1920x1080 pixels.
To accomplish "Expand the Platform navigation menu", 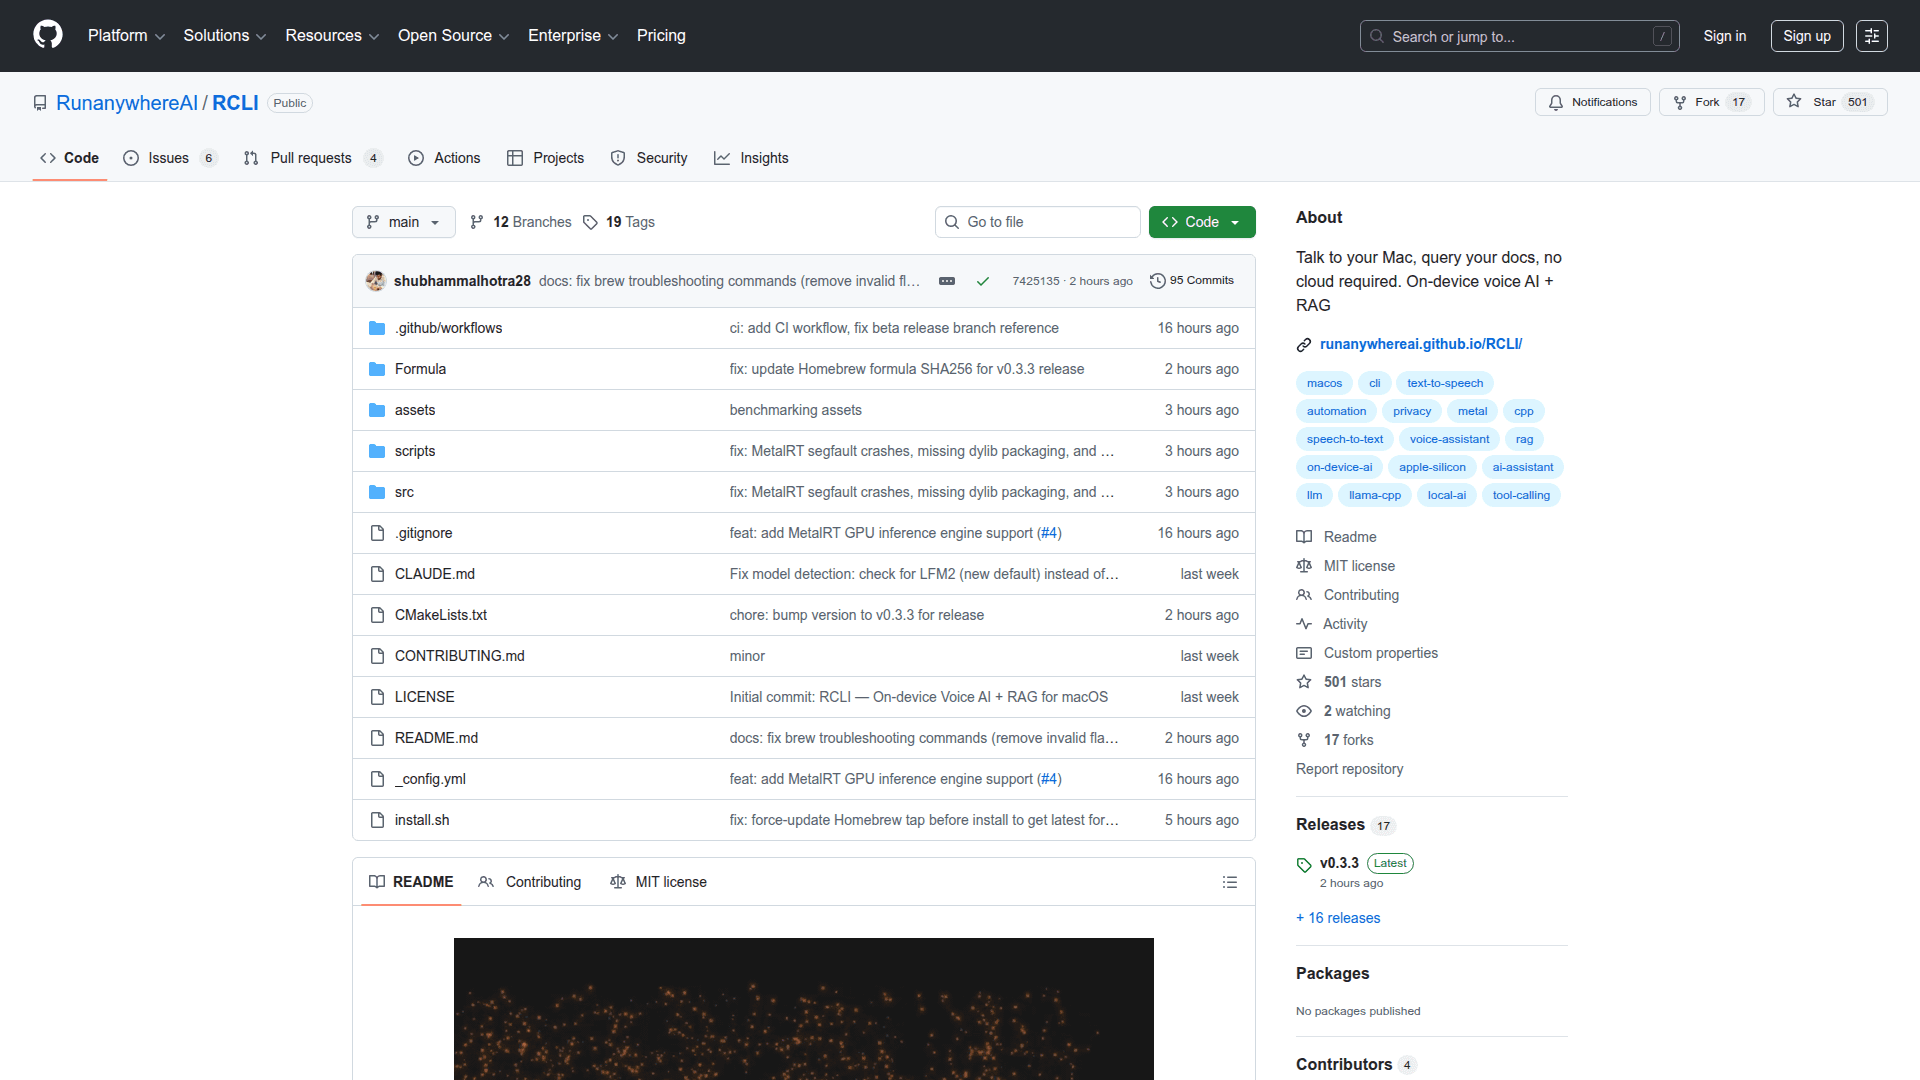I will coord(126,36).
